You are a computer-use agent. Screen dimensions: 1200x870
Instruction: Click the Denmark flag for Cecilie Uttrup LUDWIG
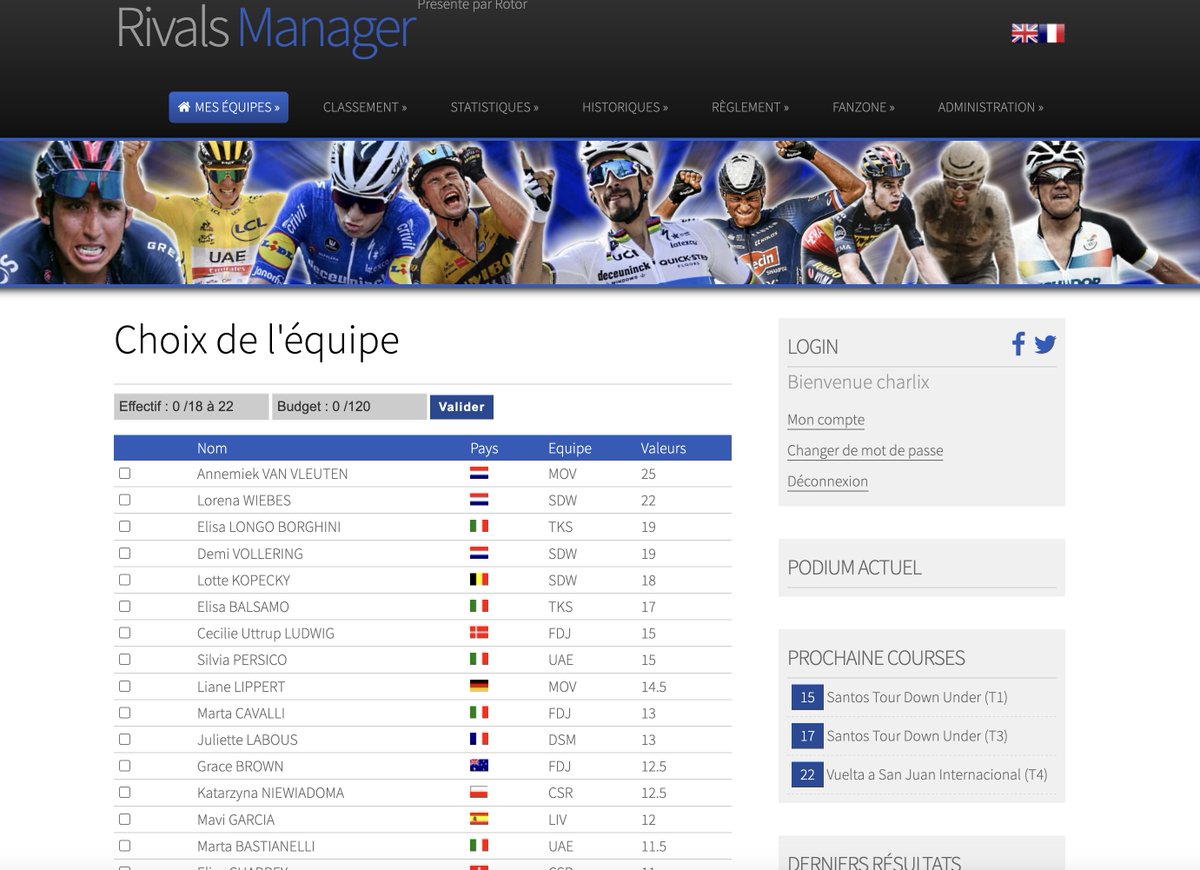click(x=479, y=633)
